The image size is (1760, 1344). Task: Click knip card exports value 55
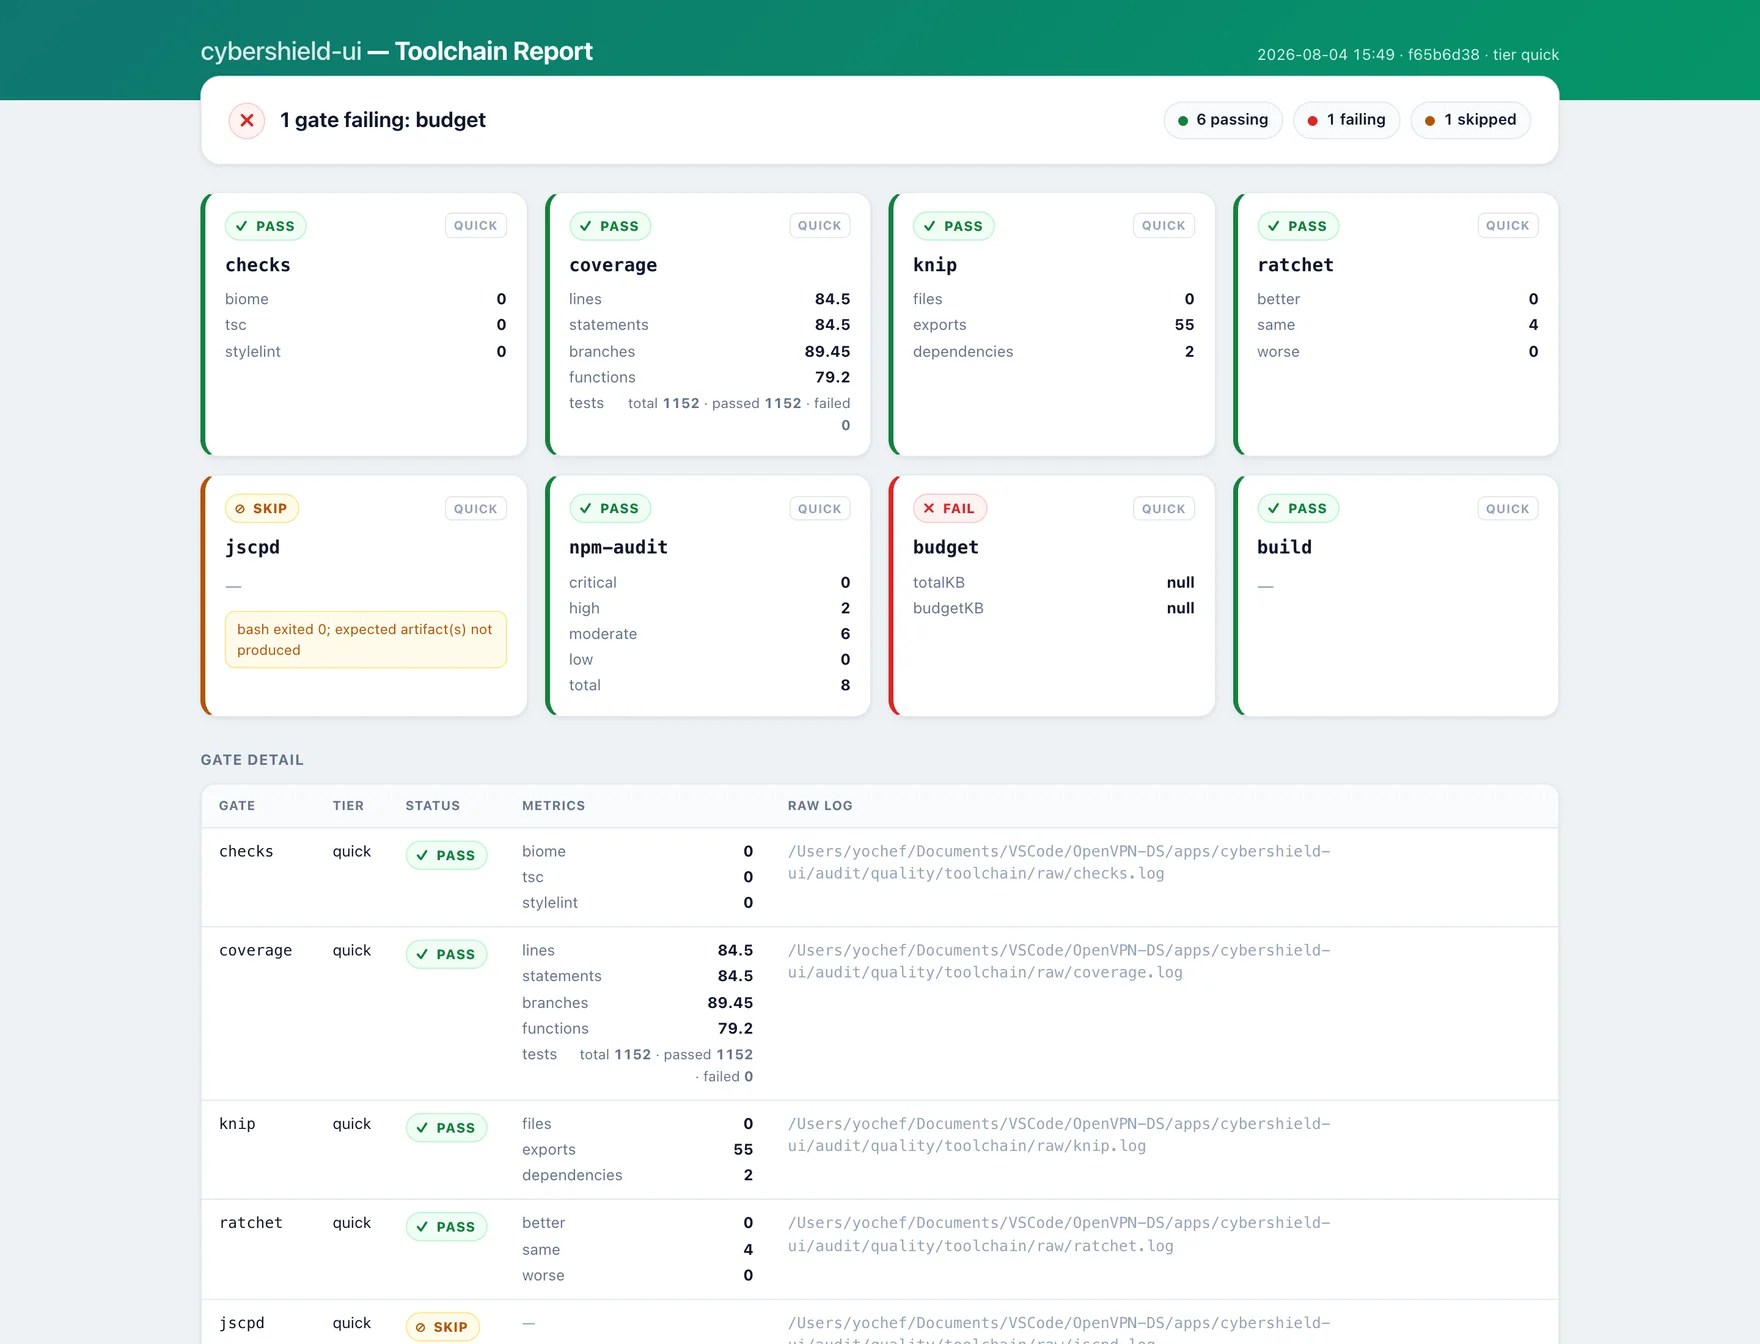pos(1184,325)
